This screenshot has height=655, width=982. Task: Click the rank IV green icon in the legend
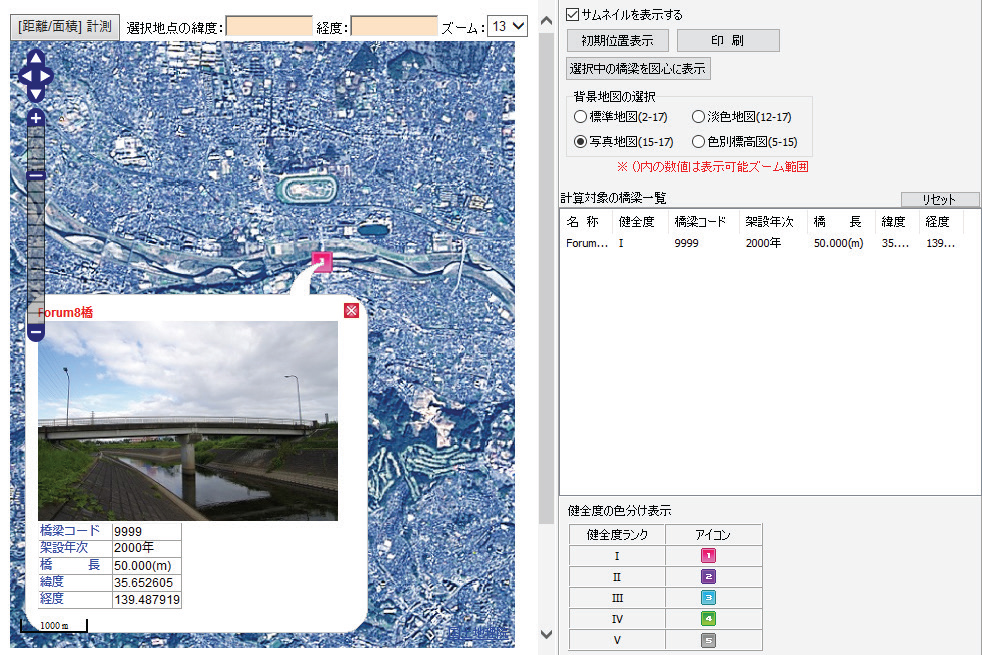pyautogui.click(x=708, y=619)
